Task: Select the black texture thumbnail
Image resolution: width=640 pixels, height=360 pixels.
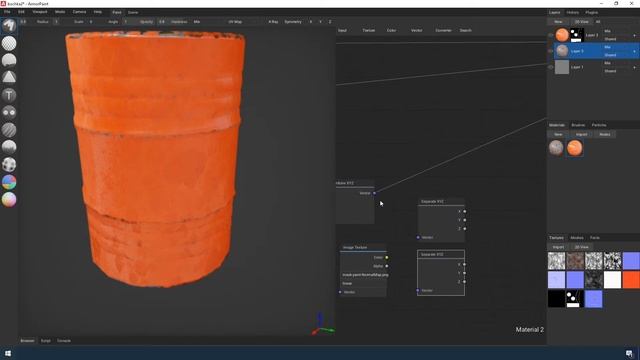Action: tap(556, 299)
